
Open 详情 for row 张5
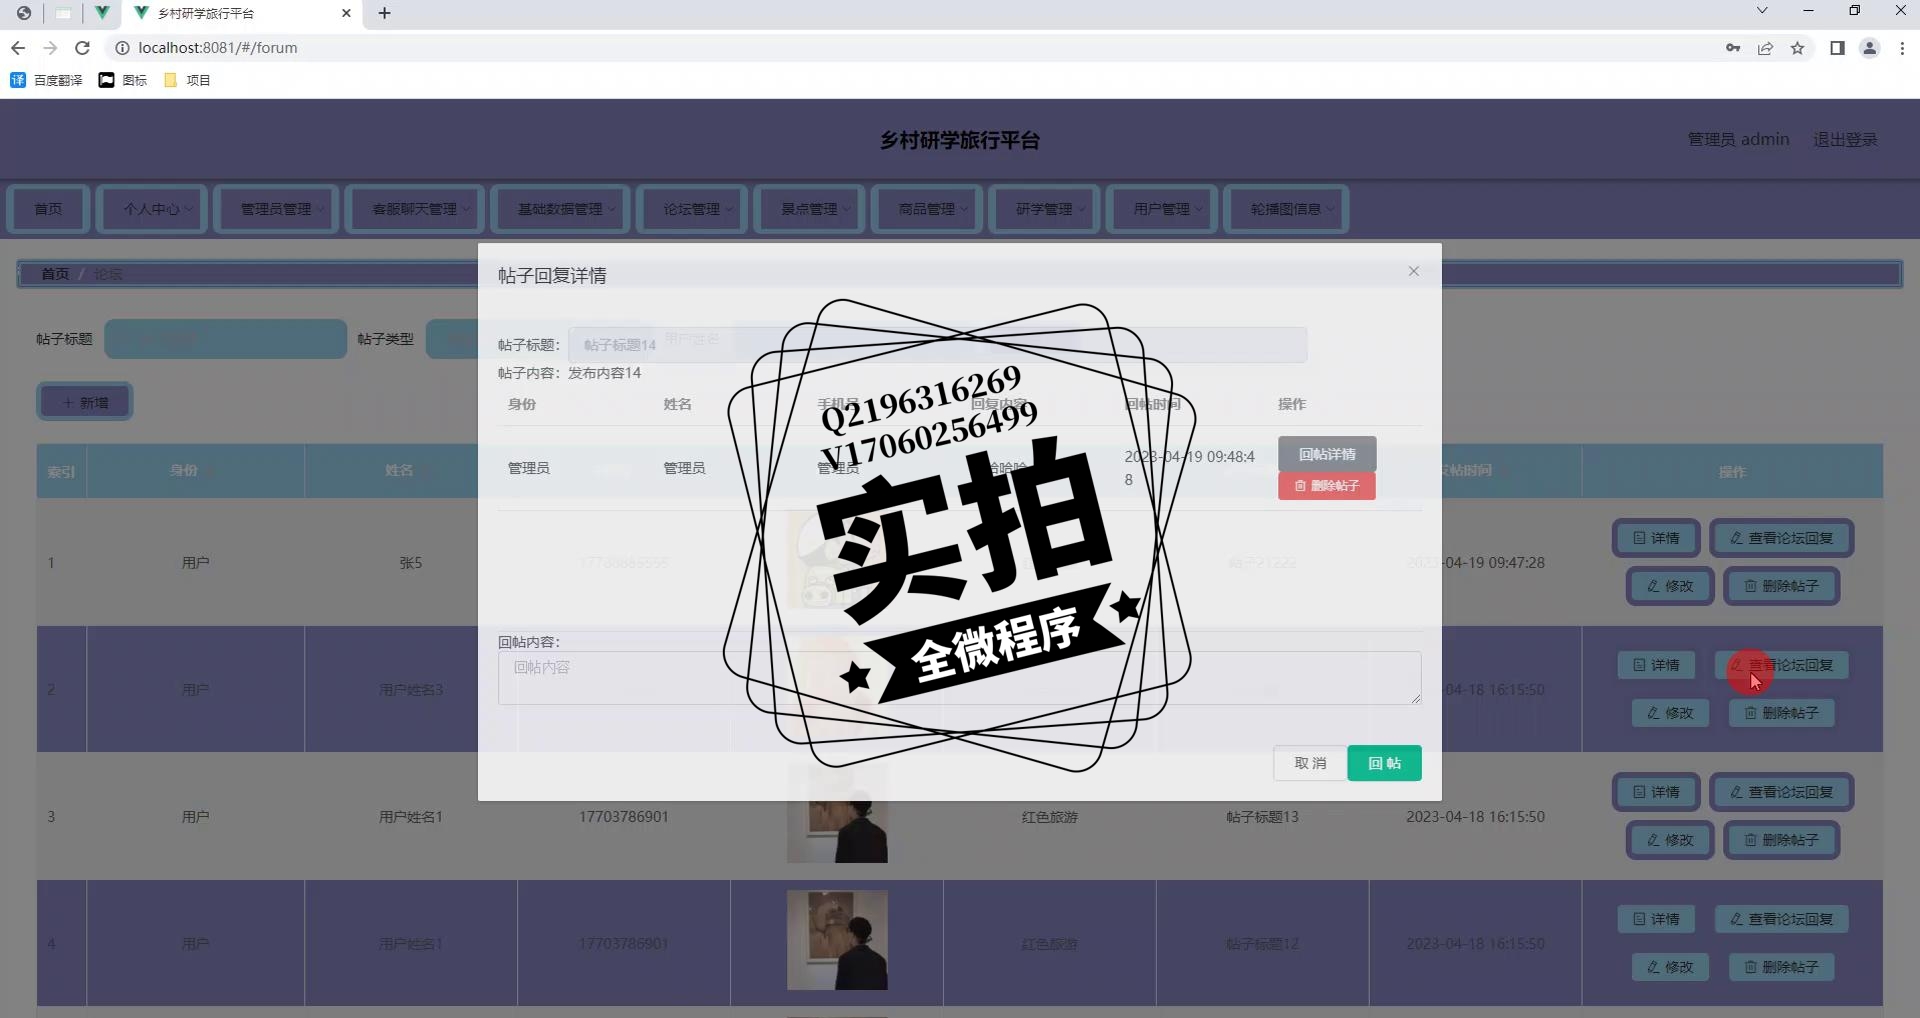[x=1656, y=538]
